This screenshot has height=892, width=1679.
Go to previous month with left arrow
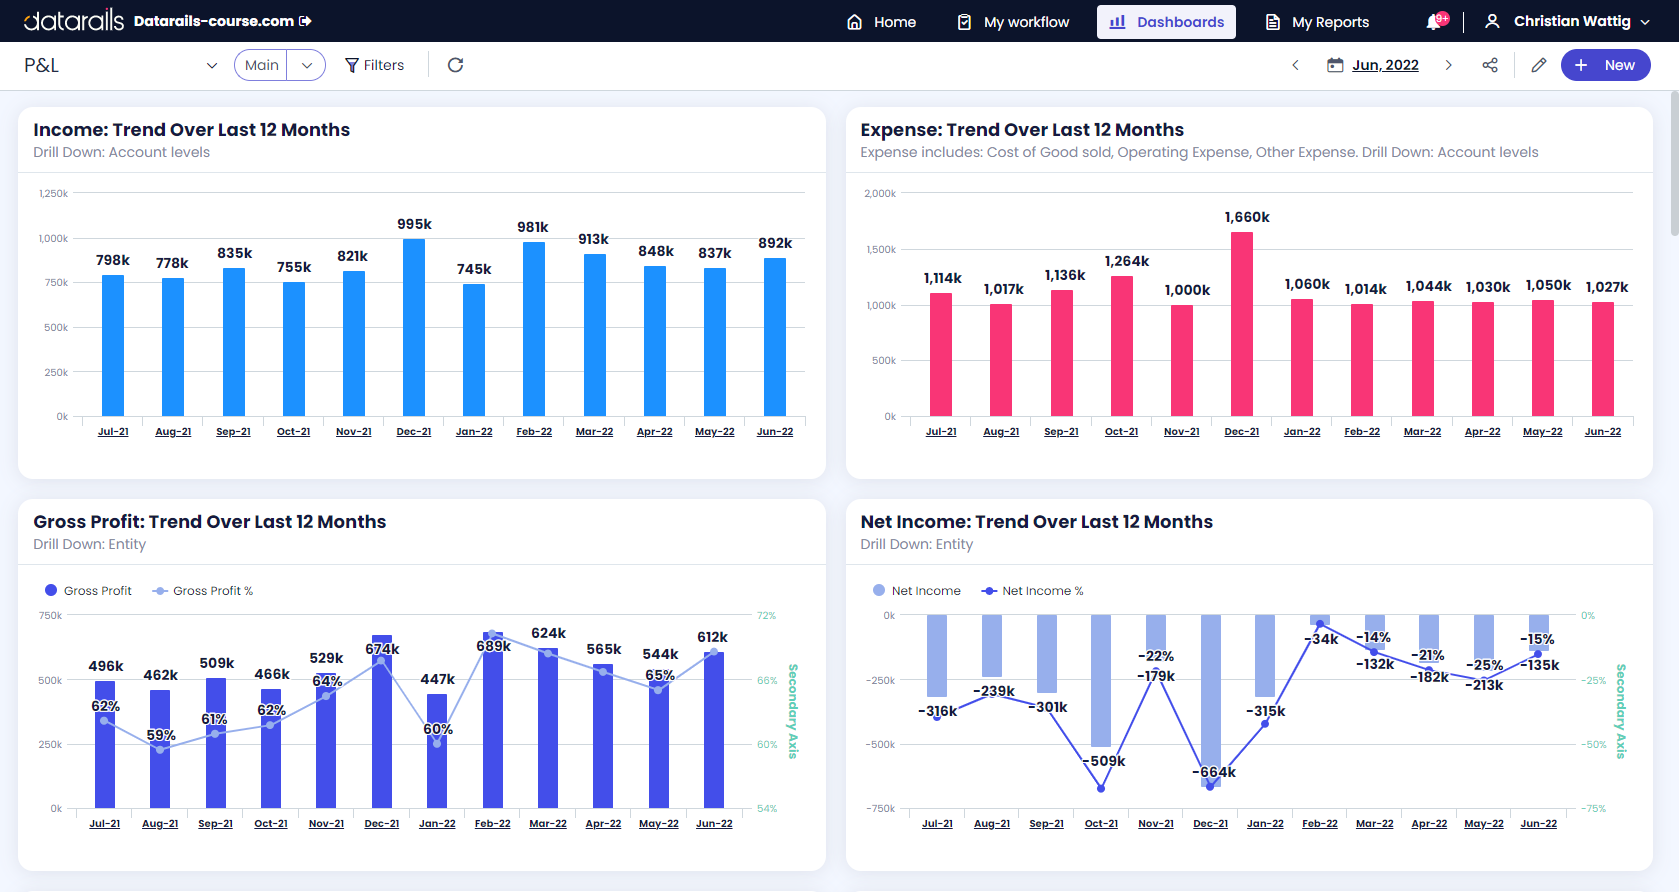click(1296, 65)
